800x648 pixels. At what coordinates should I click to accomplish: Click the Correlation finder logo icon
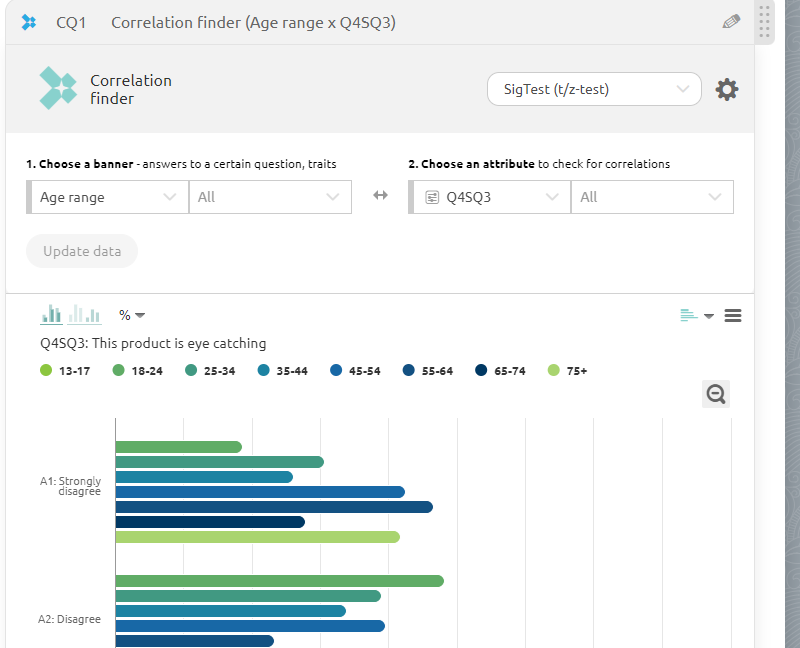pyautogui.click(x=57, y=88)
